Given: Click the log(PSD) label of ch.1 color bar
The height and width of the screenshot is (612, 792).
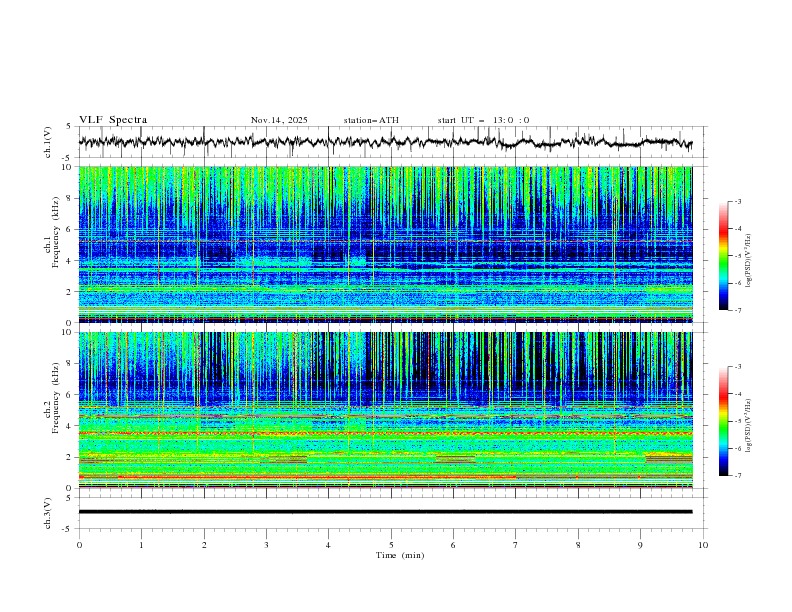Looking at the screenshot, I should (749, 261).
